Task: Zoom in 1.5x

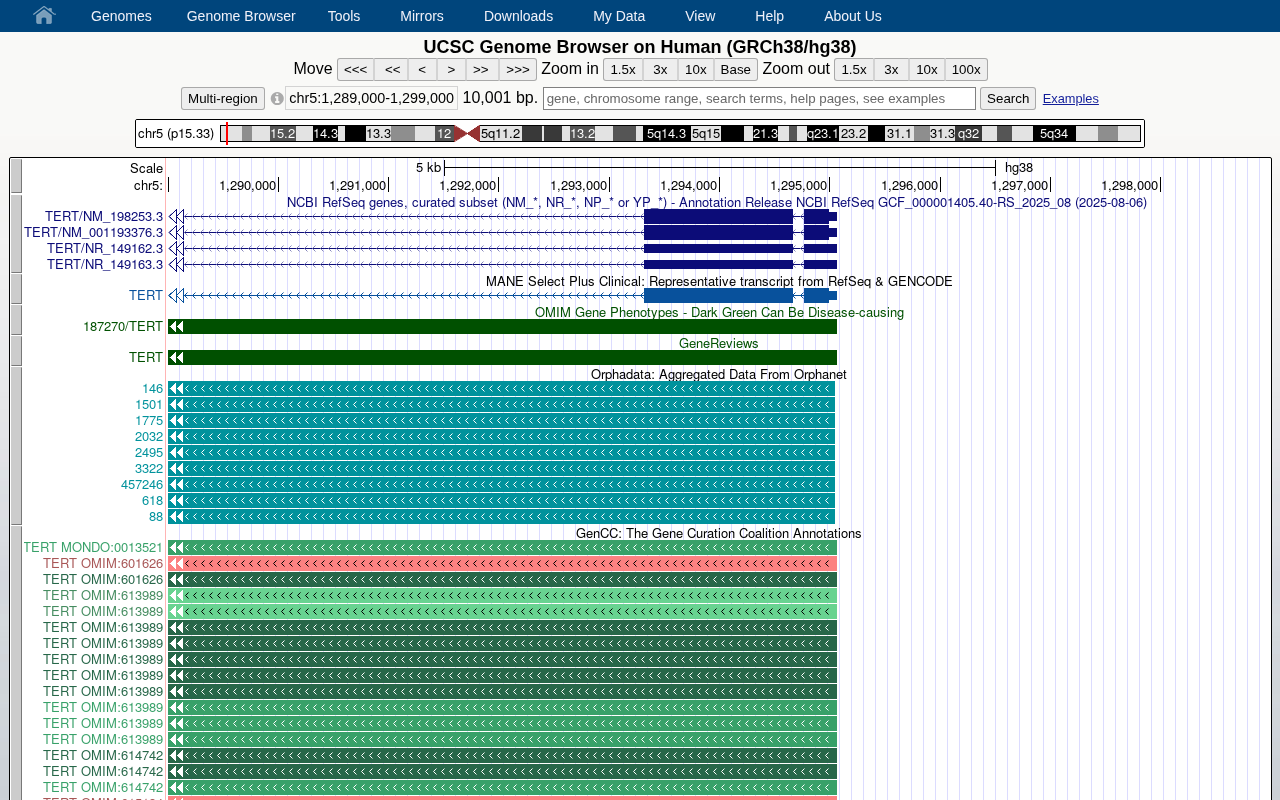Action: tap(623, 69)
